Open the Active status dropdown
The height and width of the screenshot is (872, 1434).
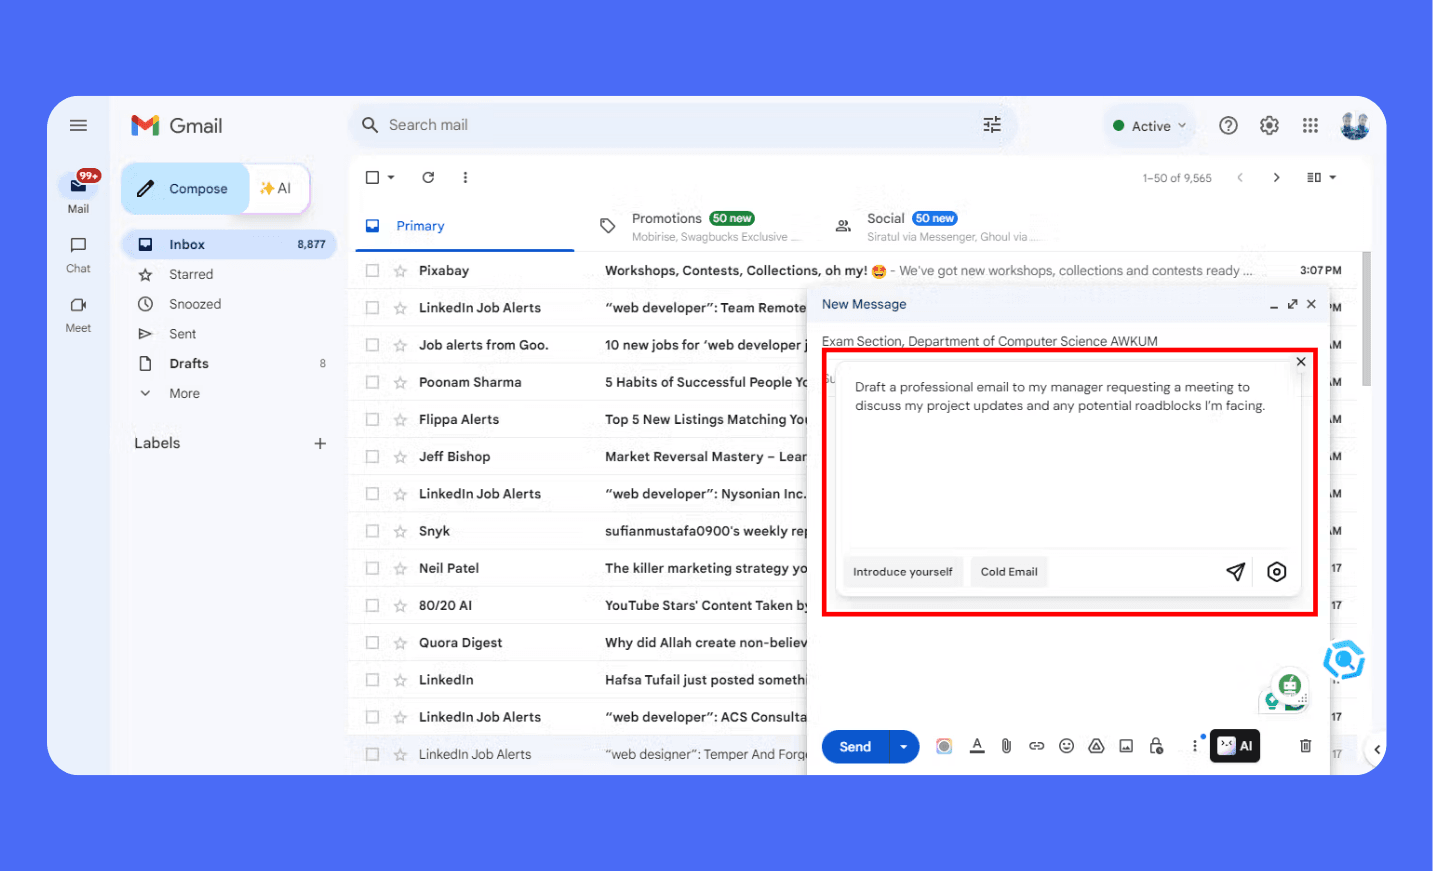pyautogui.click(x=1150, y=126)
